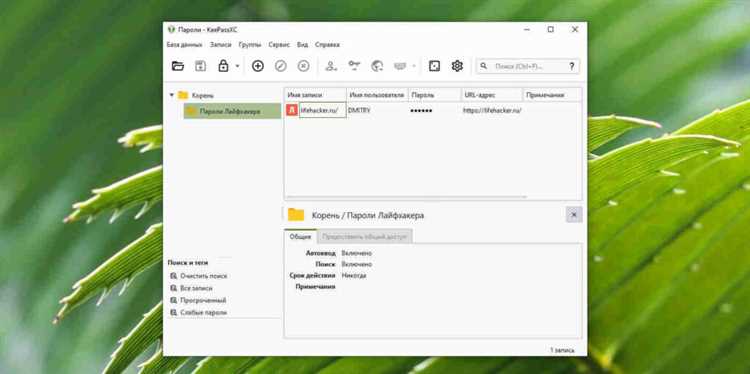This screenshot has height=374, width=750.
Task: Click the magnifier icon in the search box
Action: pyautogui.click(x=484, y=66)
